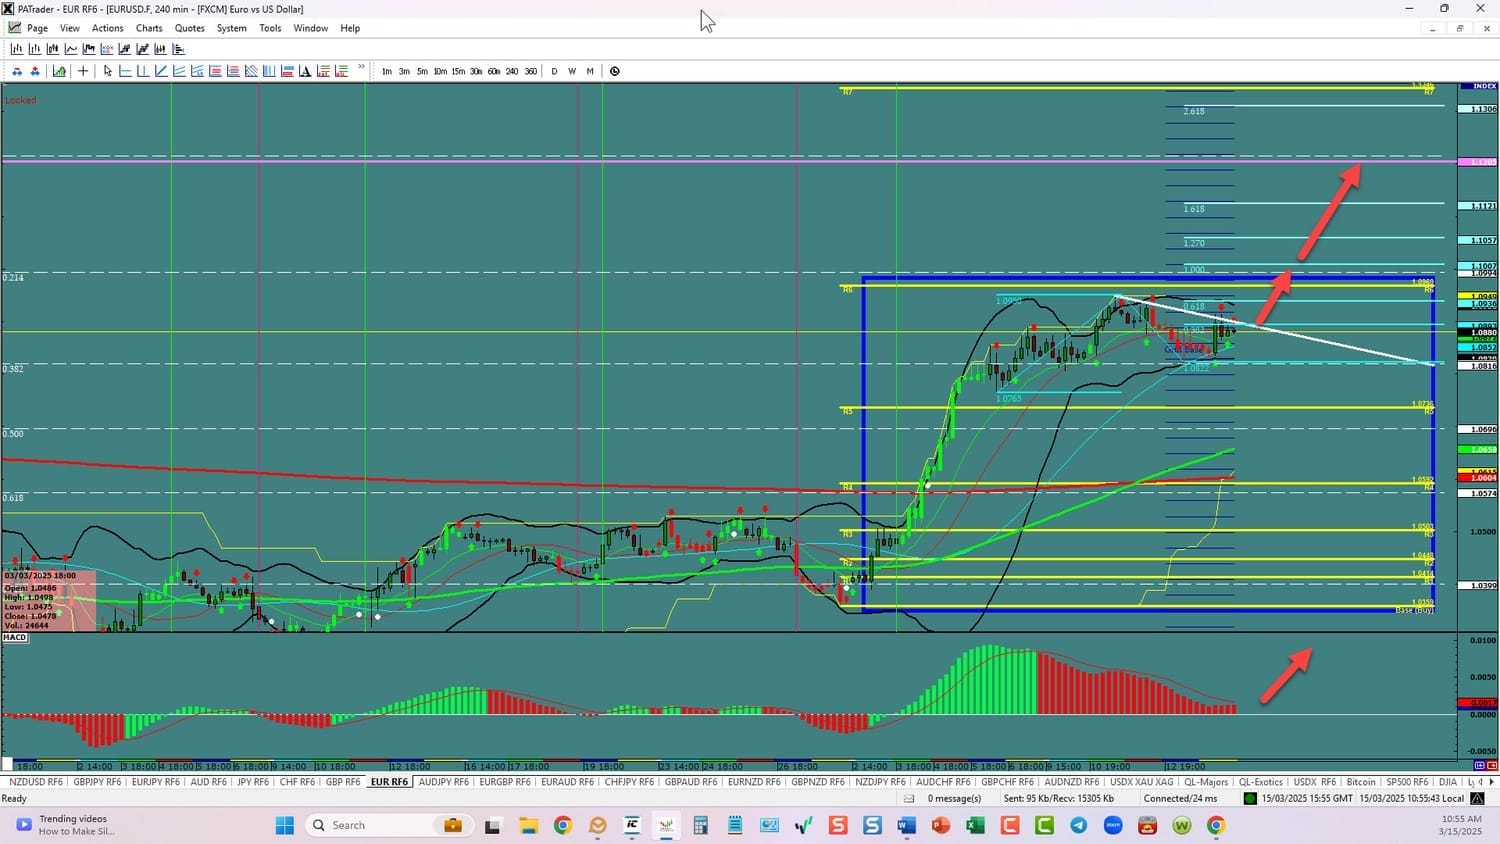Select the diagonal trend line tool
The image size is (1500, 844).
click(161, 71)
